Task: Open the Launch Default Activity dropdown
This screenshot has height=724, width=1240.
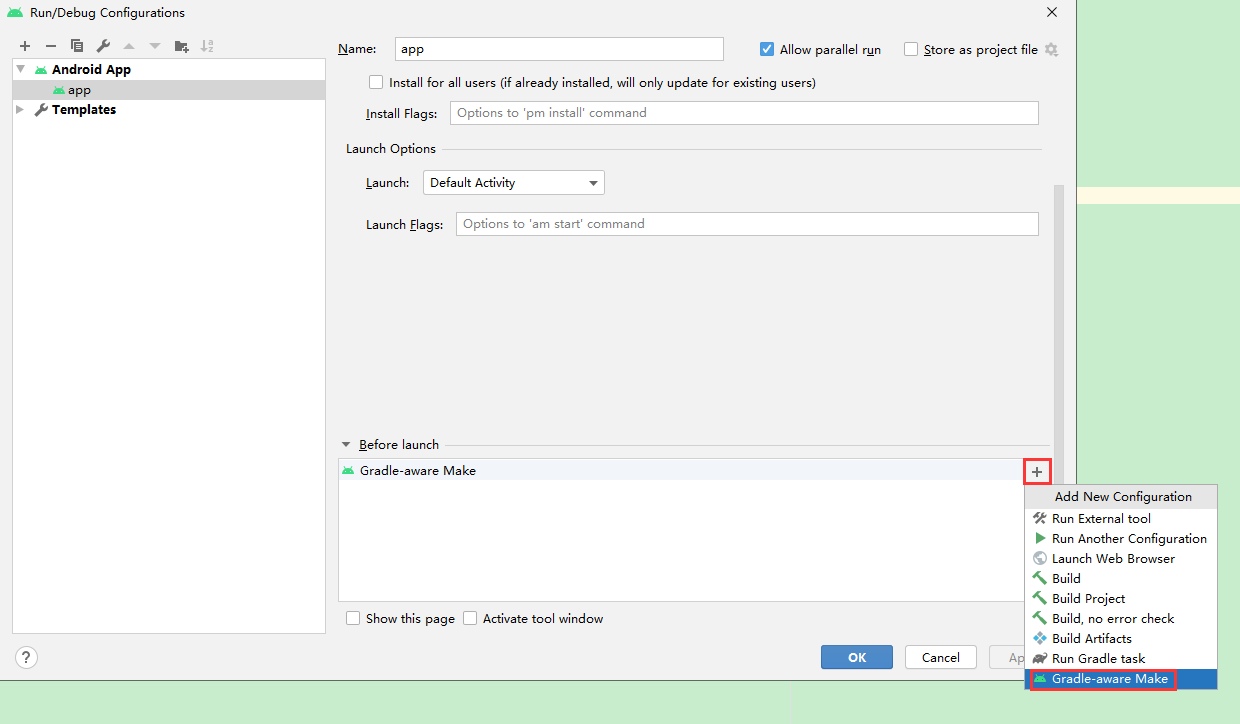Action: pyautogui.click(x=593, y=182)
